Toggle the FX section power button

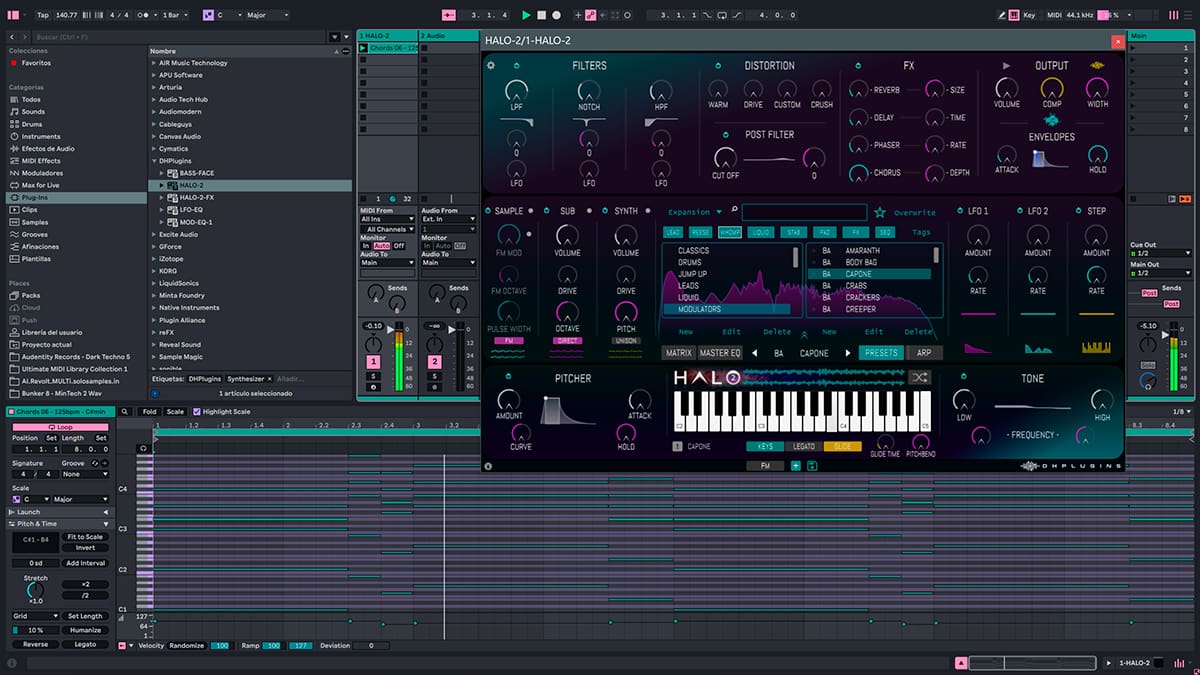point(858,66)
